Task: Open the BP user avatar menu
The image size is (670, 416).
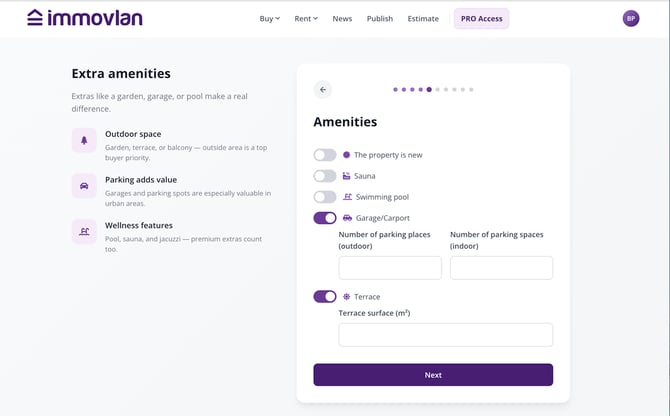Action: [x=631, y=18]
